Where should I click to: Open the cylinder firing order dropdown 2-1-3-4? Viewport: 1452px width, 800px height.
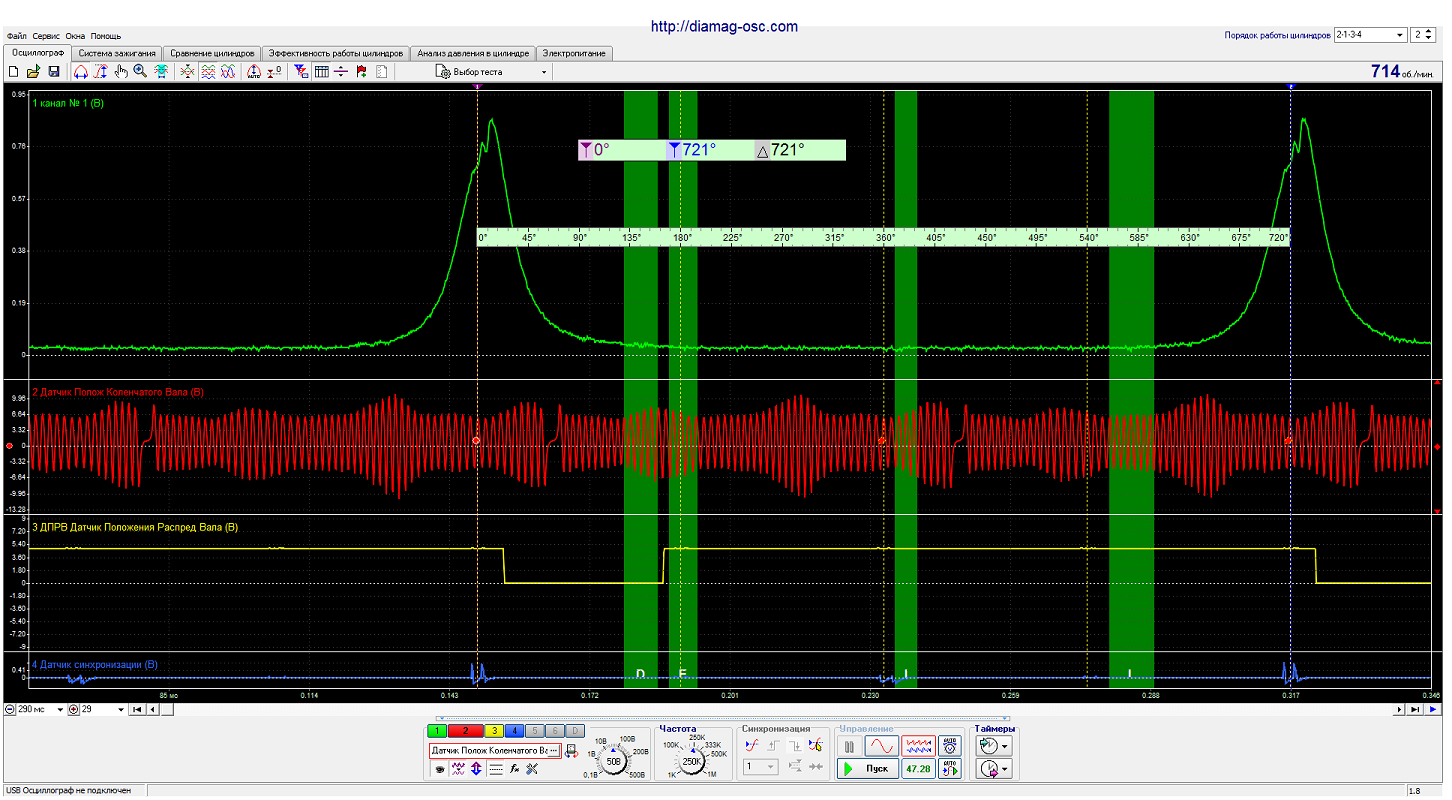[1370, 35]
